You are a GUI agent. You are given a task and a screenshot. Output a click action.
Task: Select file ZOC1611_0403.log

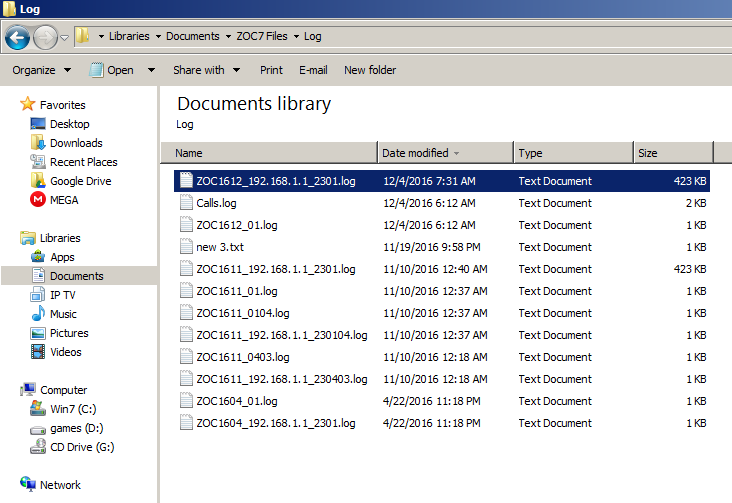click(x=442, y=357)
